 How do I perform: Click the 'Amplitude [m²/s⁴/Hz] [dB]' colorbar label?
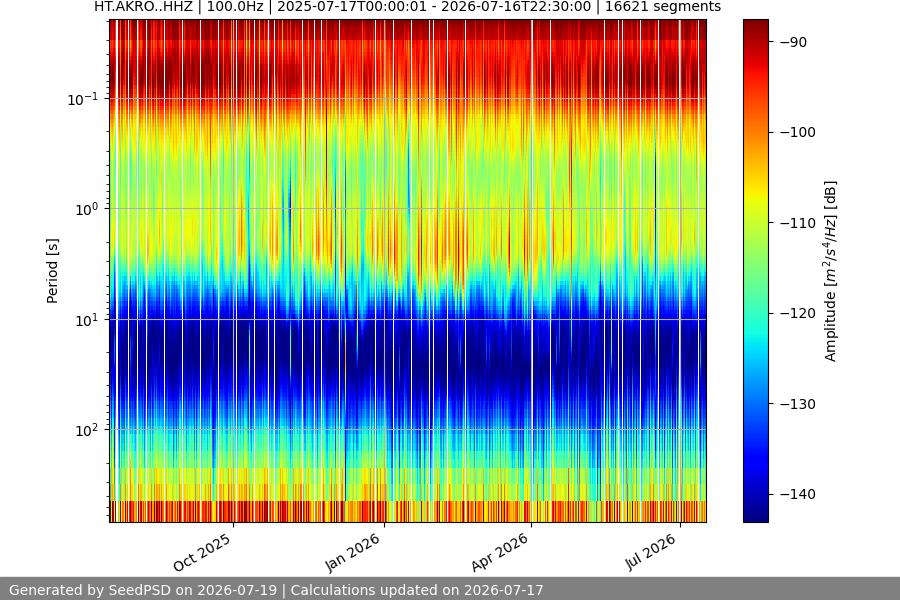(x=831, y=271)
